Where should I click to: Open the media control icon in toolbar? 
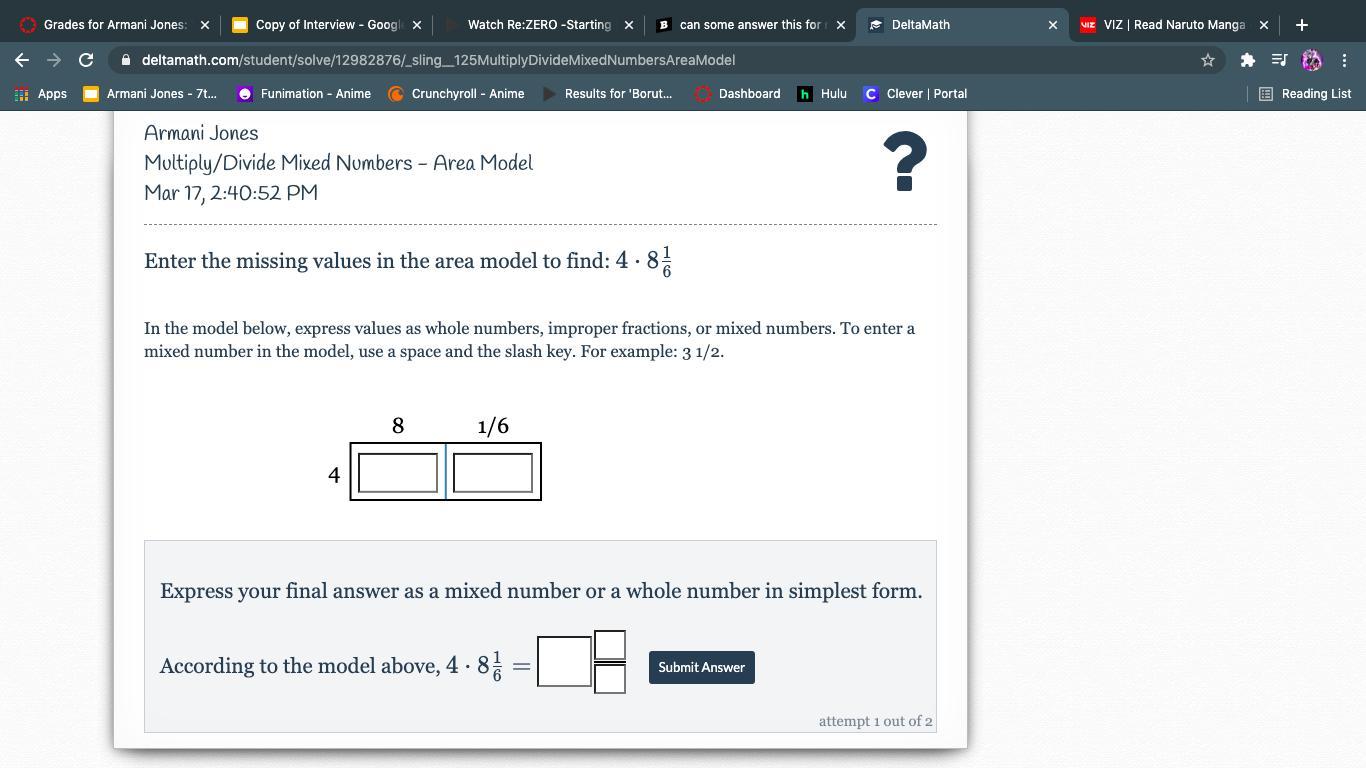click(1279, 60)
